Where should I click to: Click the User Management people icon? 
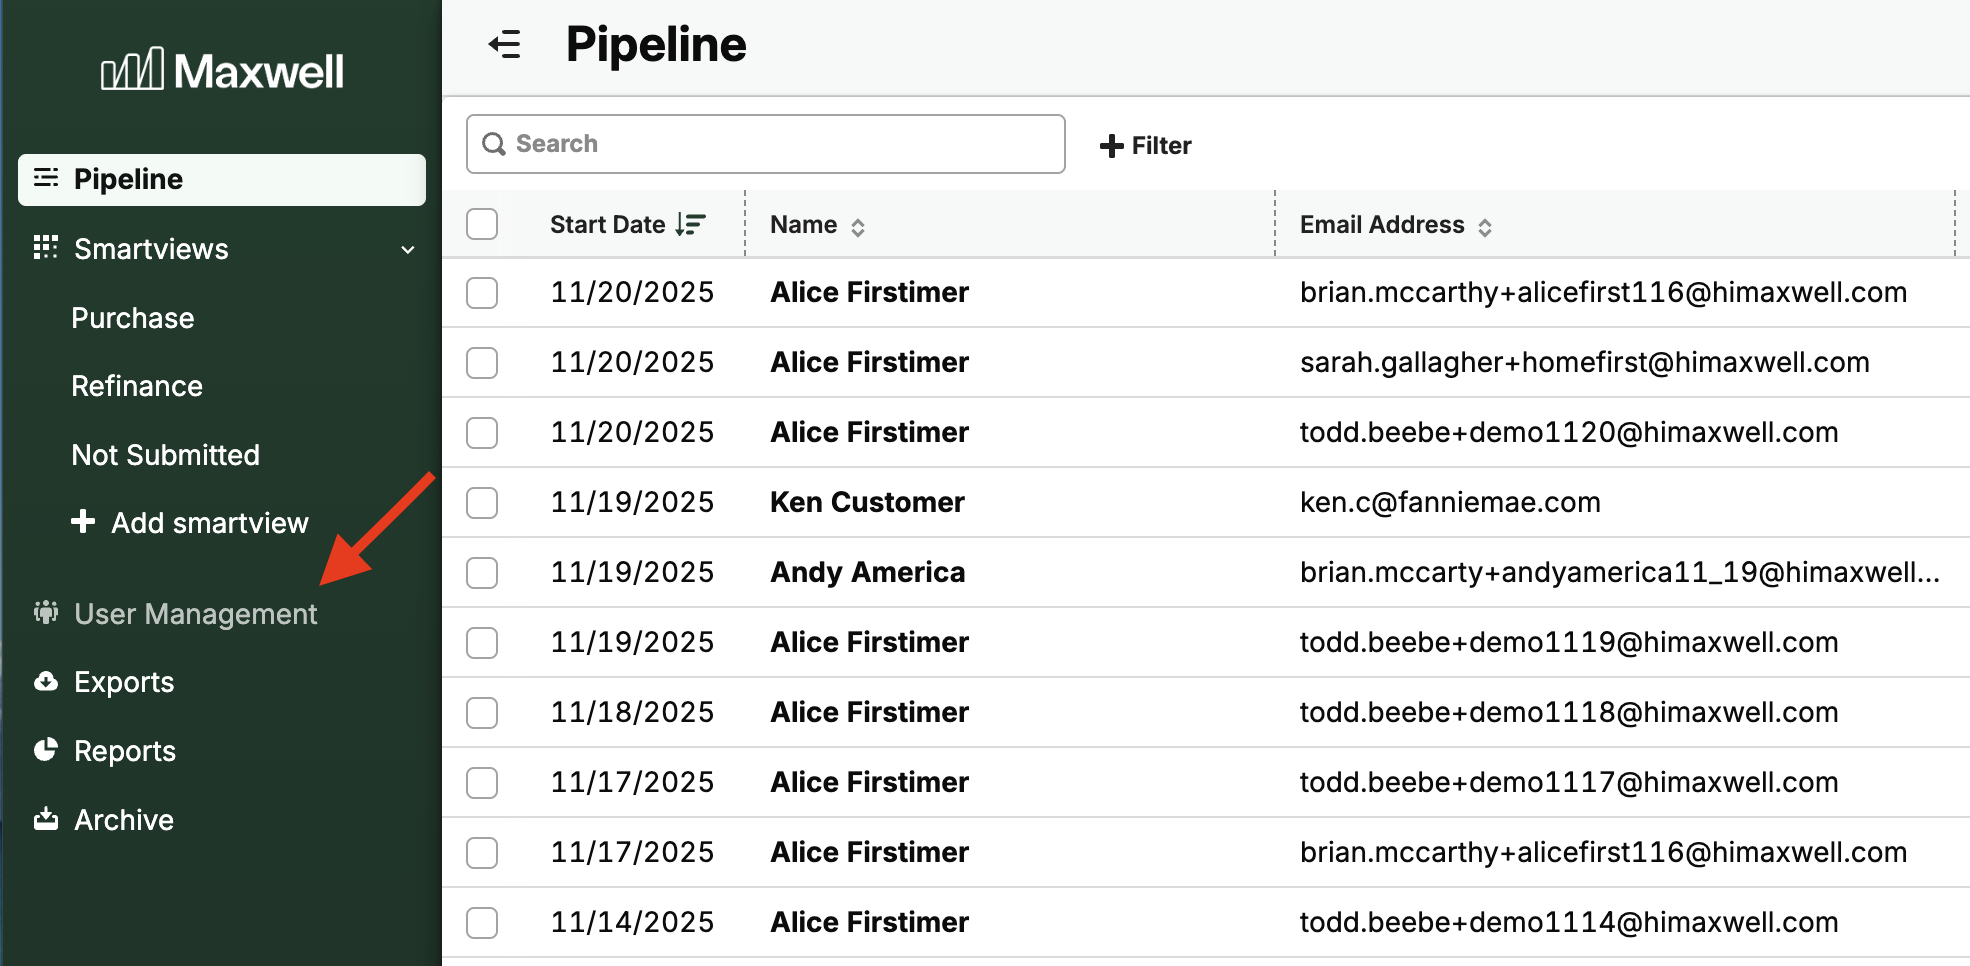(46, 612)
